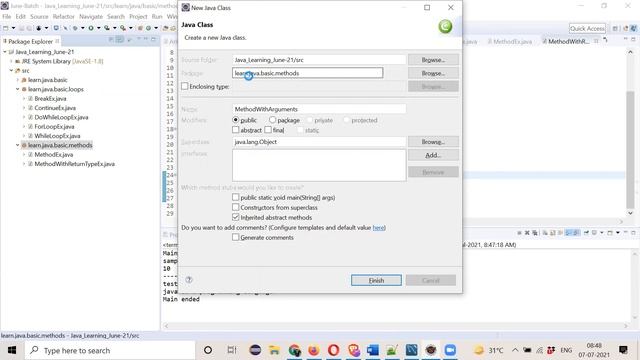Click the Windows Start button

tap(12, 350)
